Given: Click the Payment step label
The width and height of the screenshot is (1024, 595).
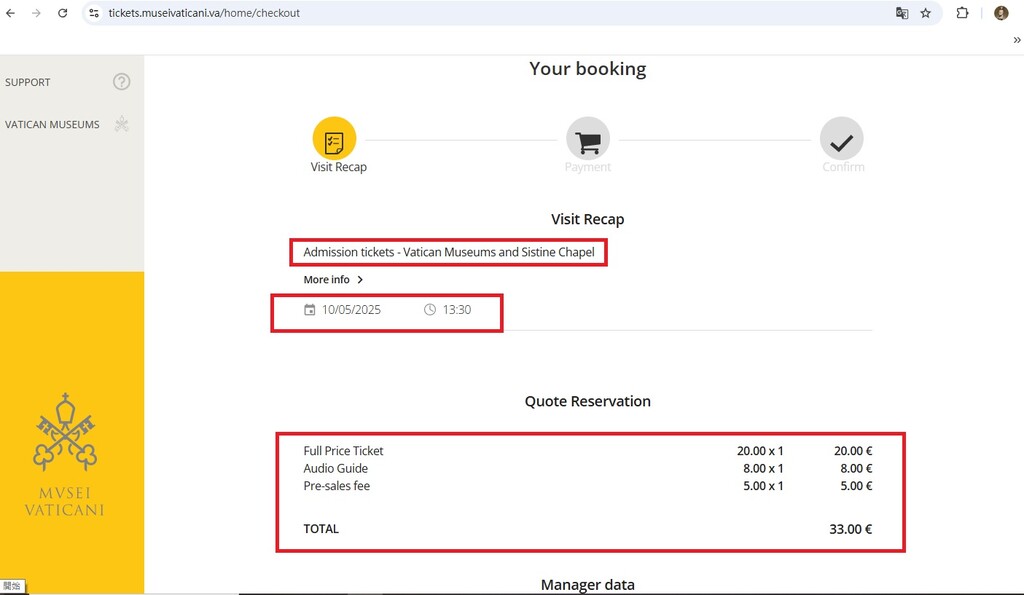Looking at the screenshot, I should (588, 167).
